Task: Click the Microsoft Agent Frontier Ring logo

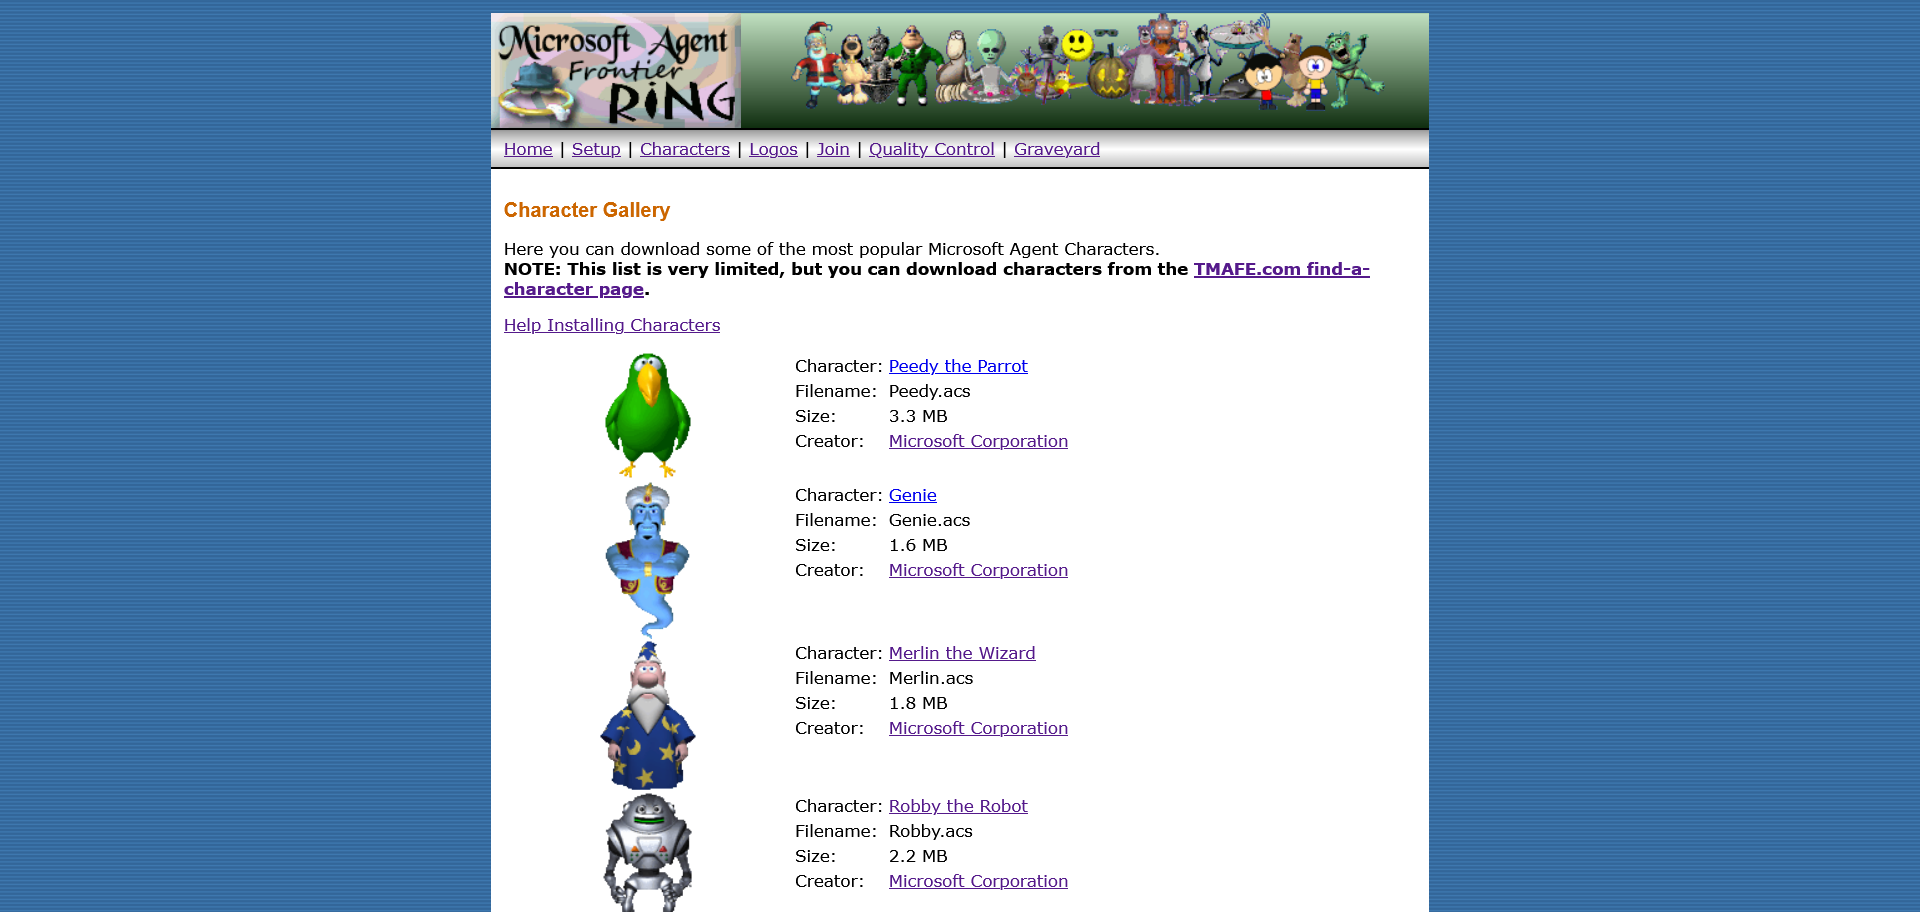Action: coord(616,70)
